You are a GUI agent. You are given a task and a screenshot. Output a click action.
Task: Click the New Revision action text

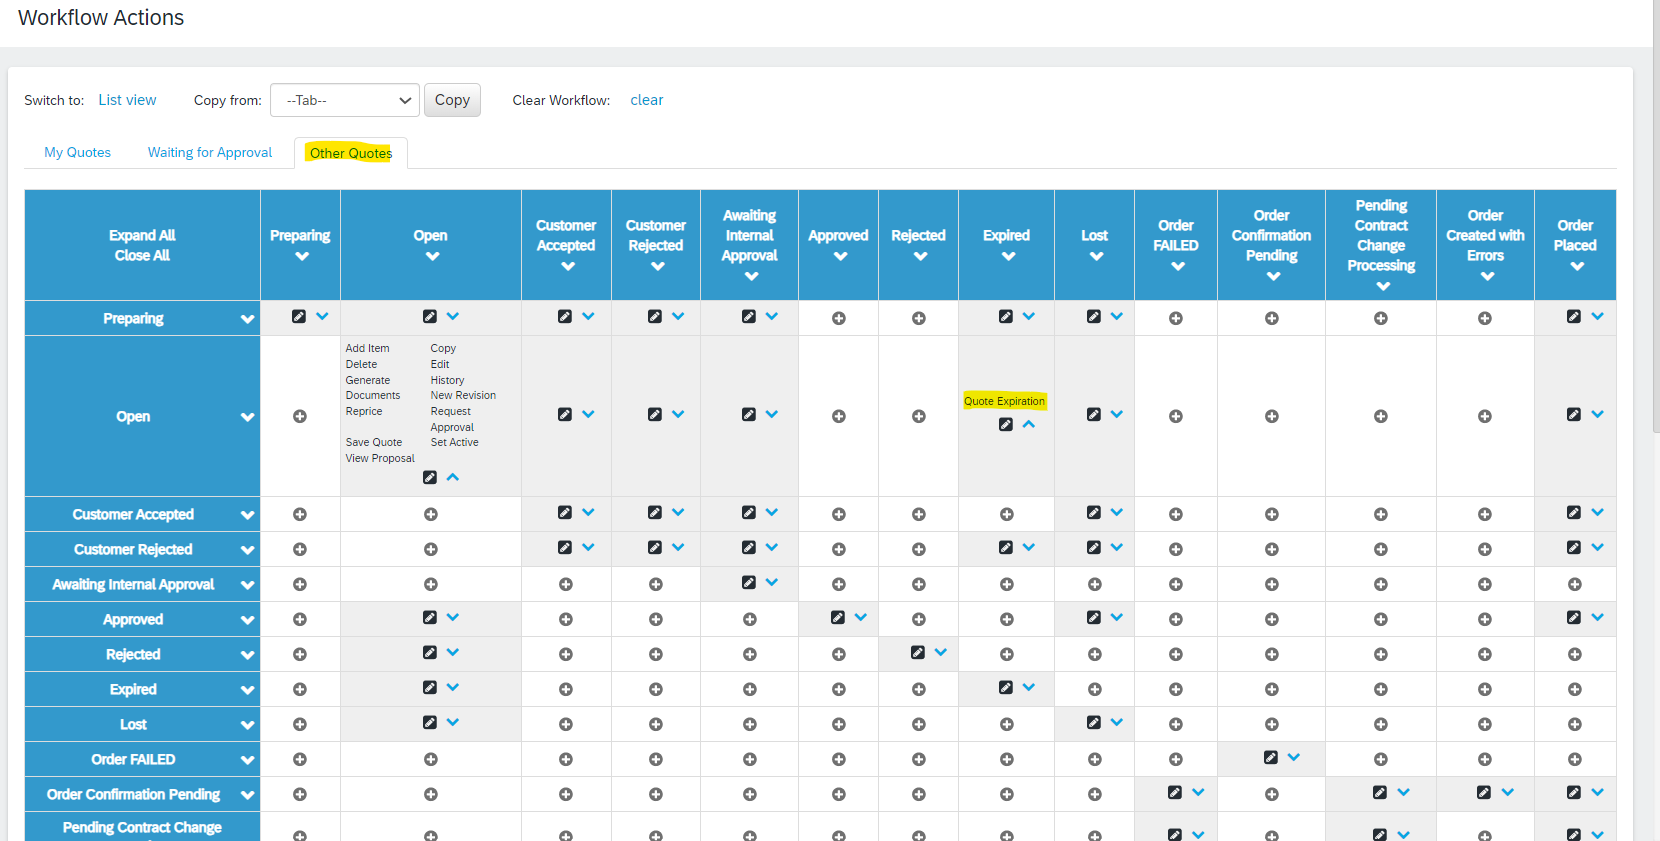pyautogui.click(x=463, y=395)
